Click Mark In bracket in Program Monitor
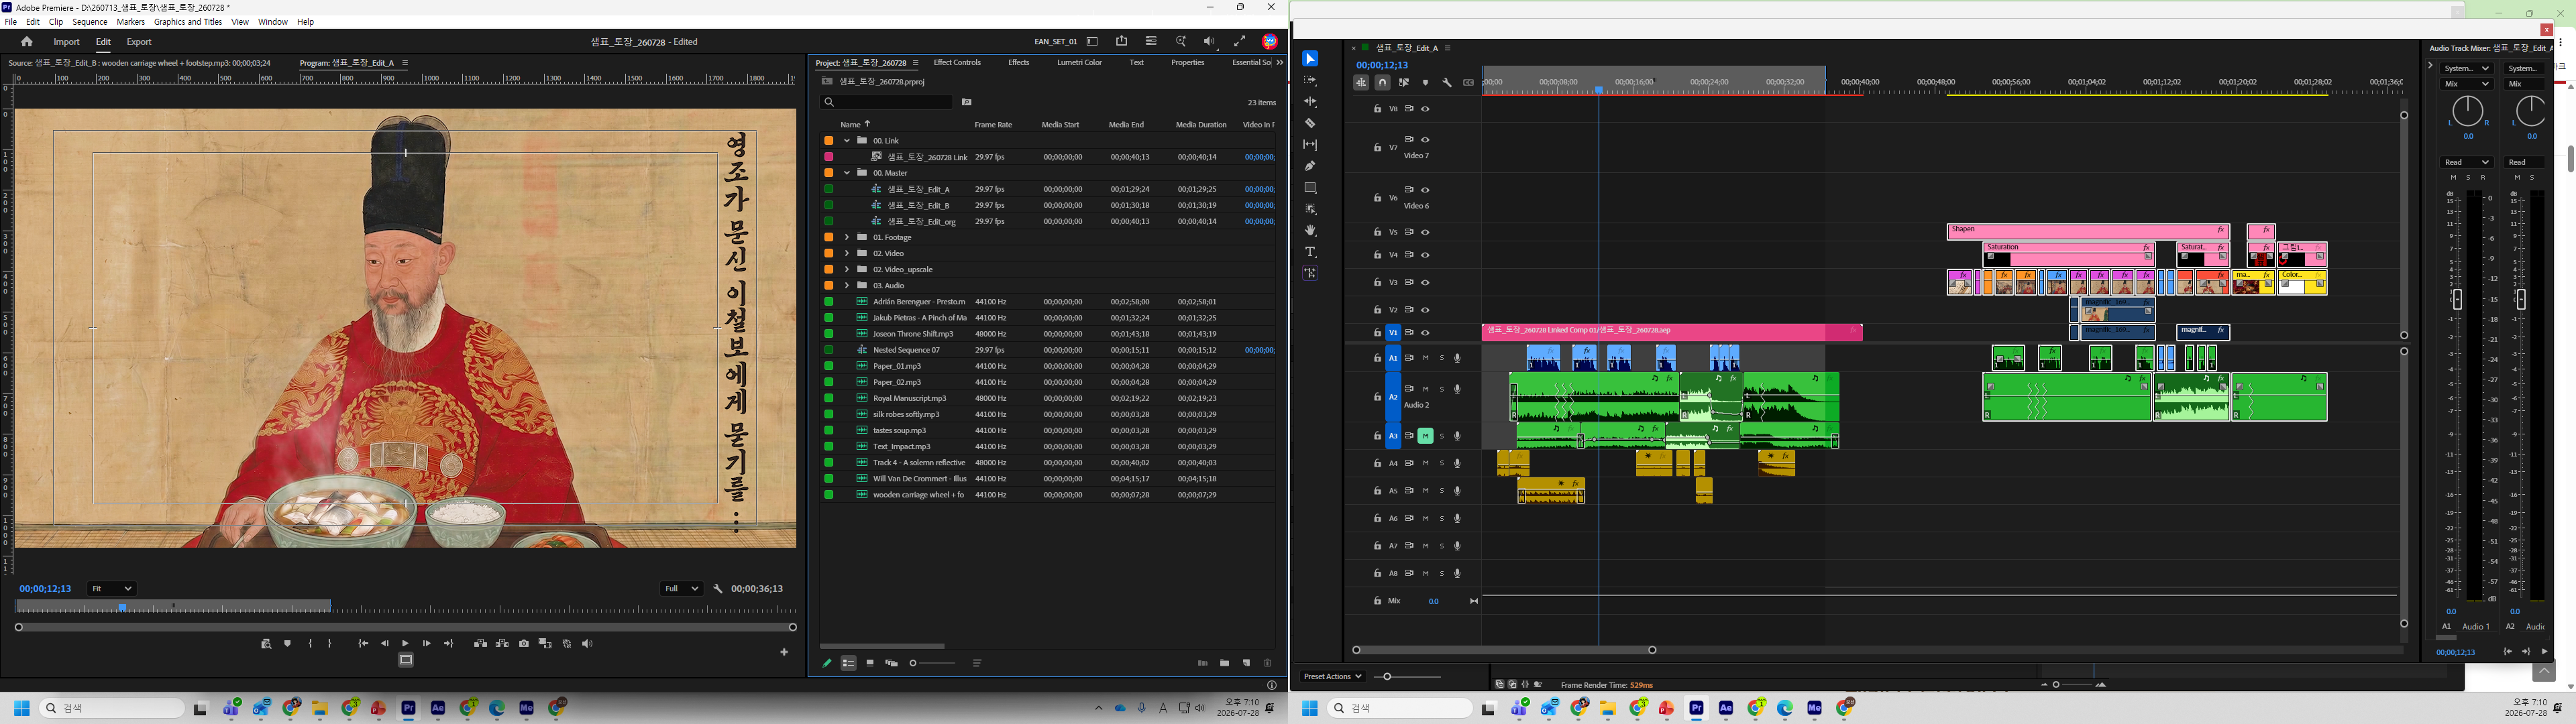 [310, 644]
